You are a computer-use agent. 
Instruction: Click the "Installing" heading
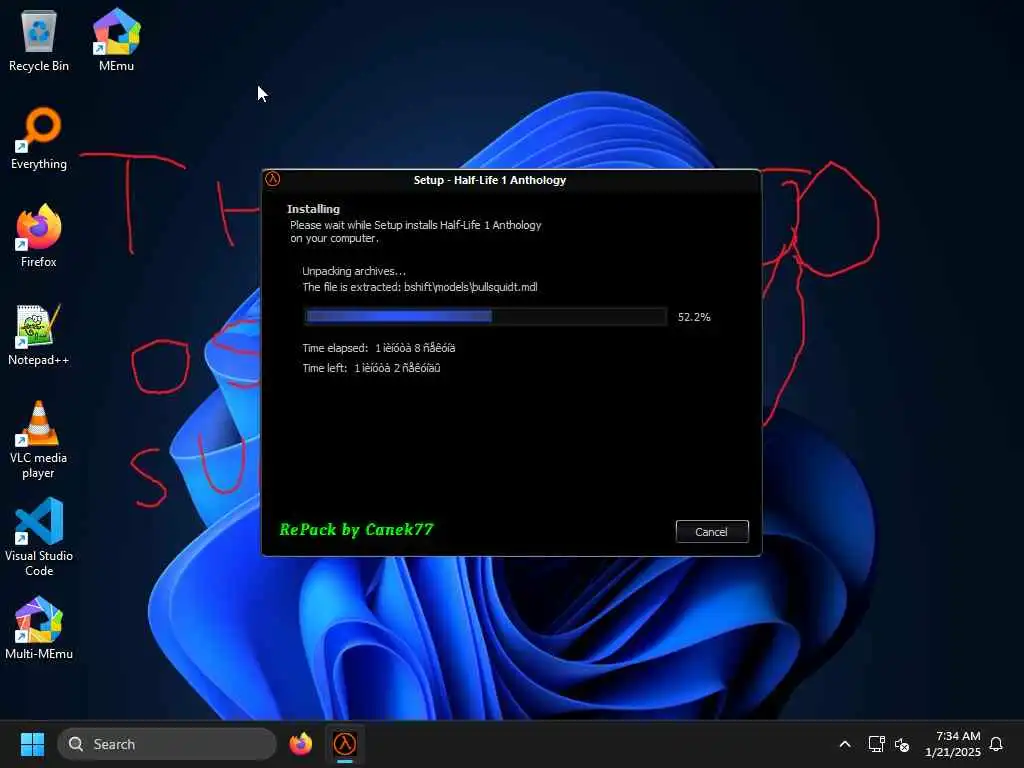tap(313, 209)
